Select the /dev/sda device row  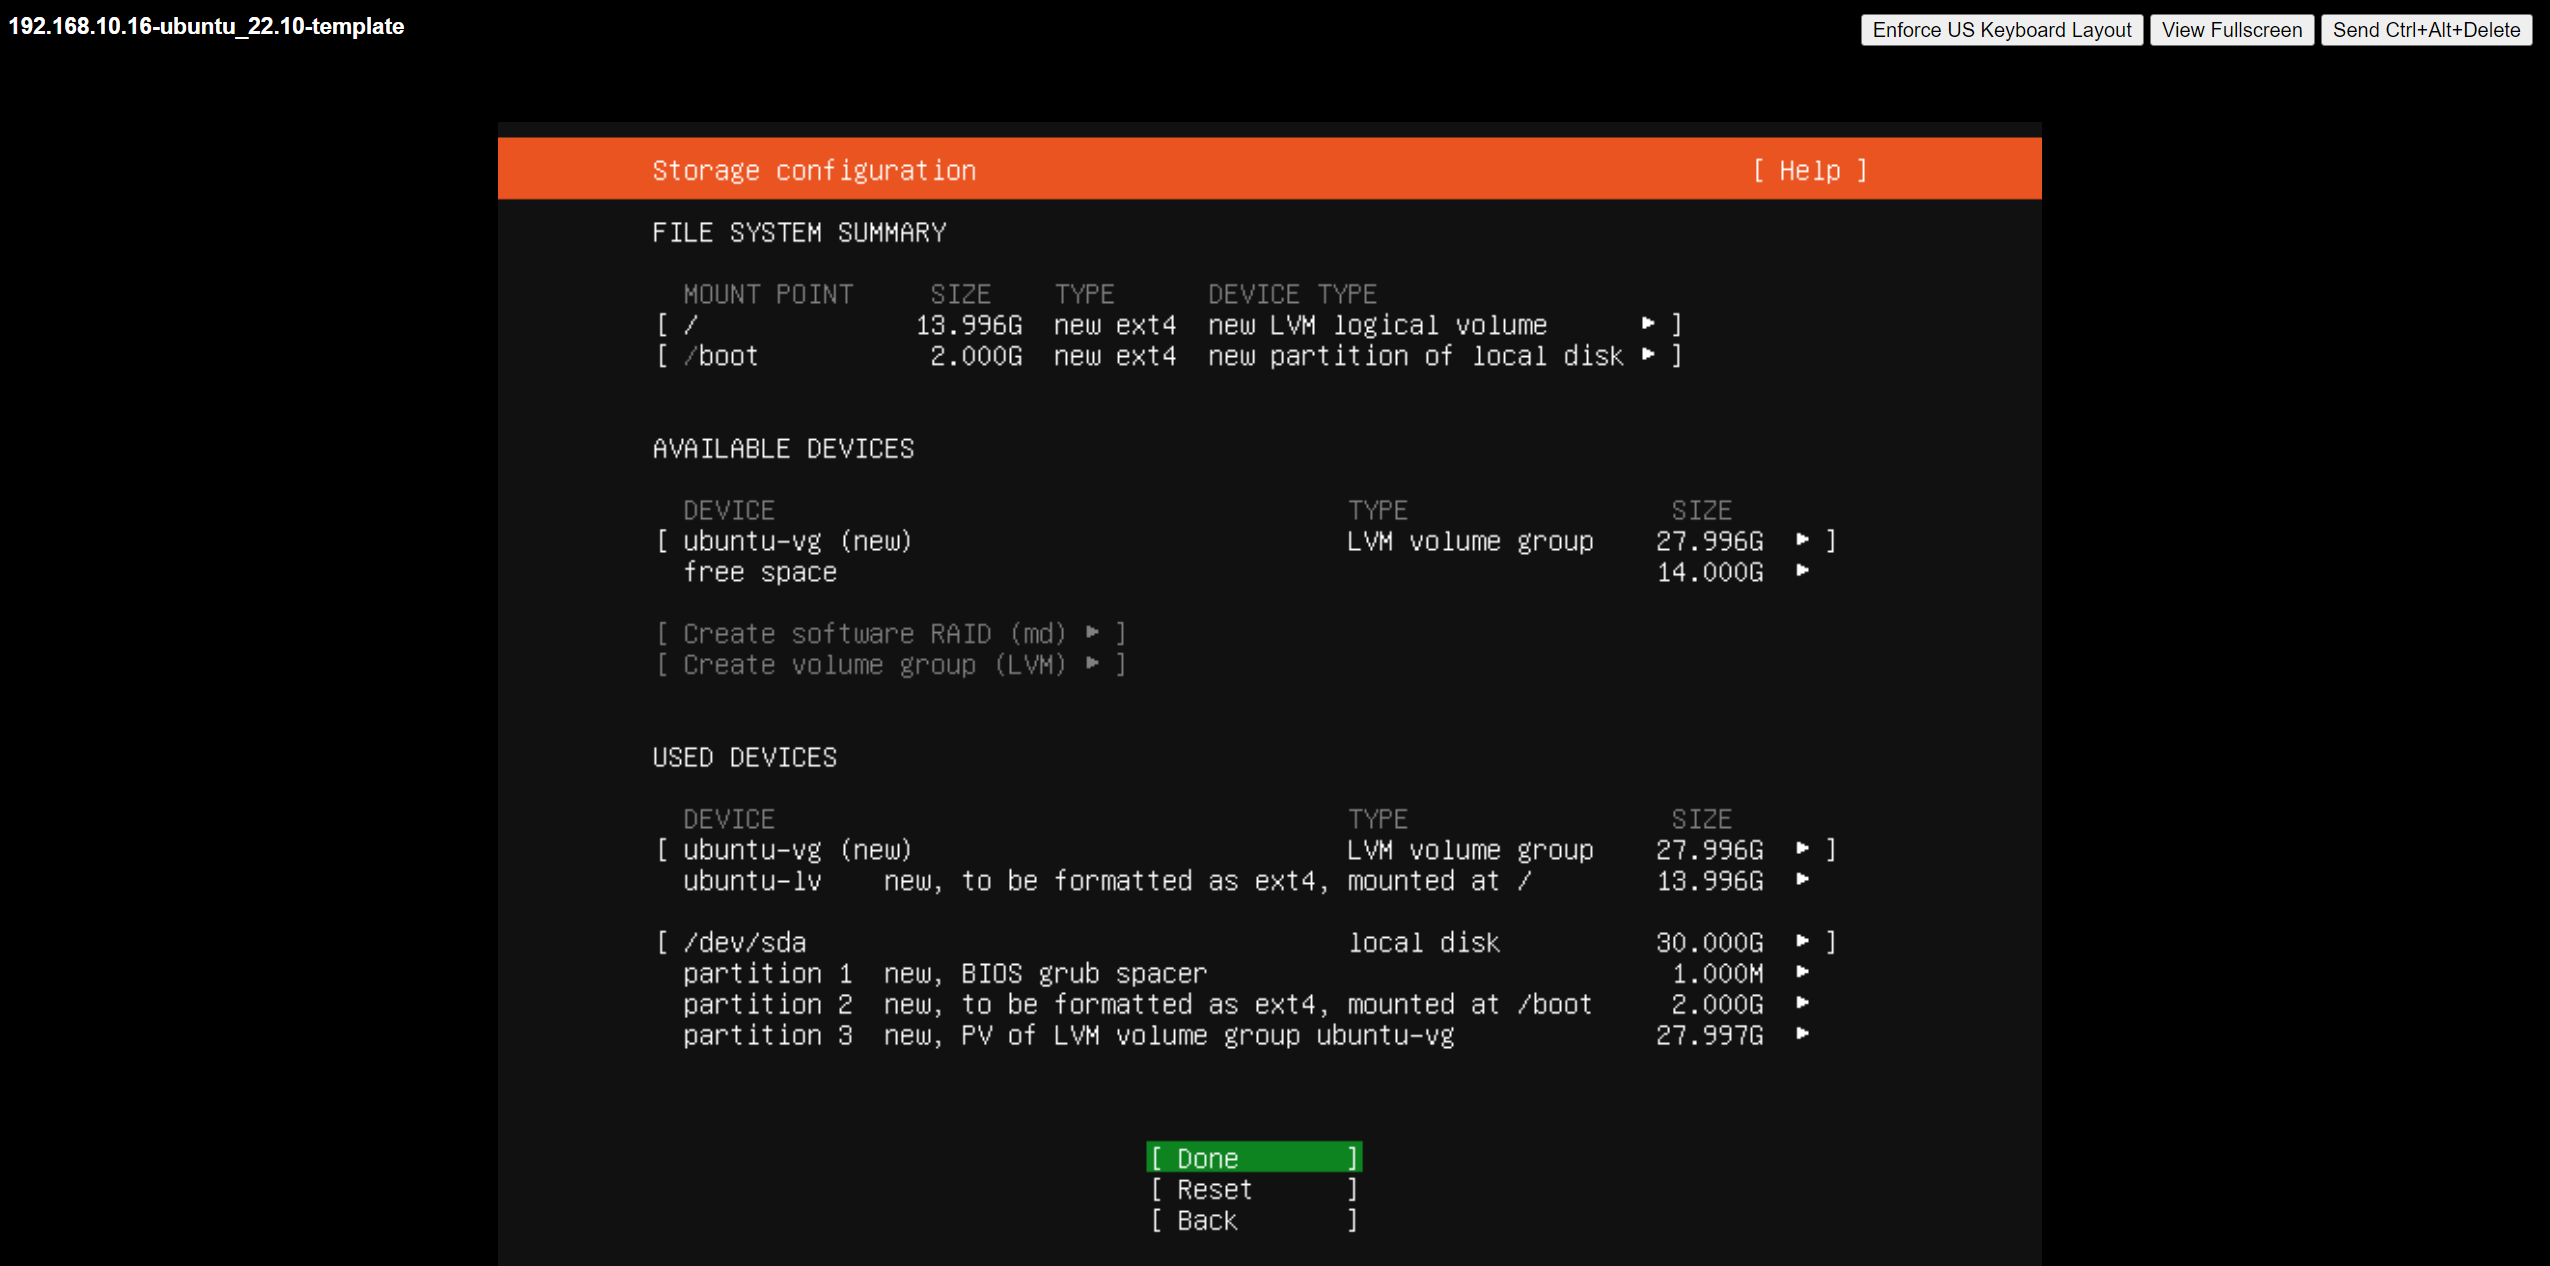pos(1246,942)
